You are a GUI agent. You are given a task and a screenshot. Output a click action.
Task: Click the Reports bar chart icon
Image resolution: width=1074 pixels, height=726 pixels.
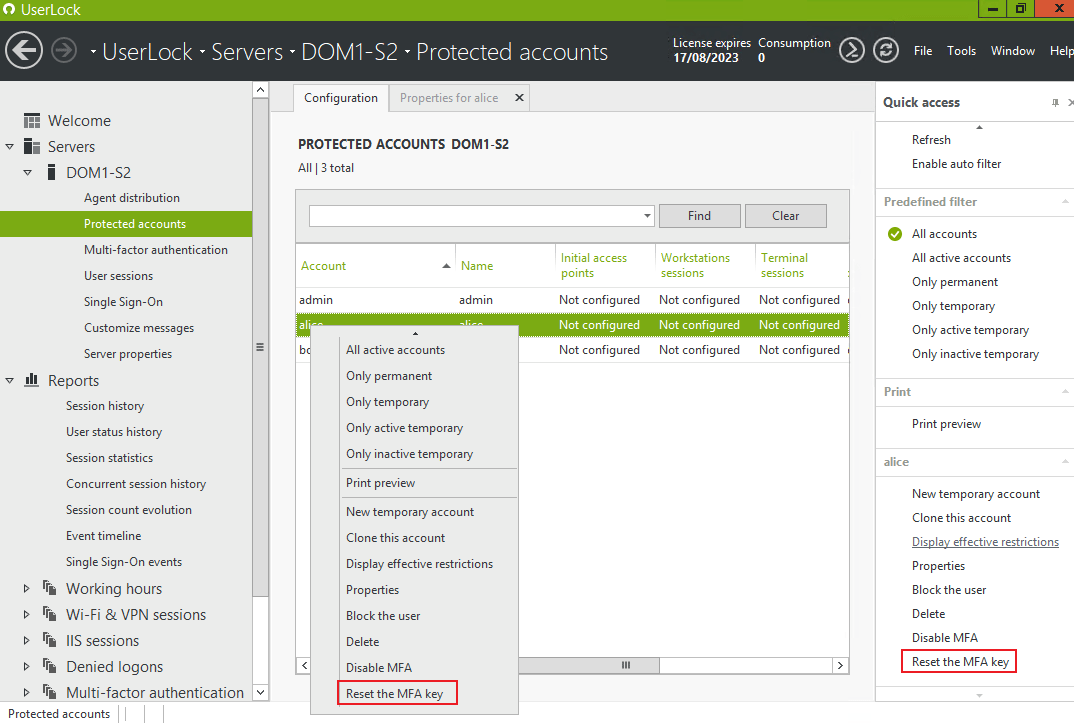(x=32, y=380)
